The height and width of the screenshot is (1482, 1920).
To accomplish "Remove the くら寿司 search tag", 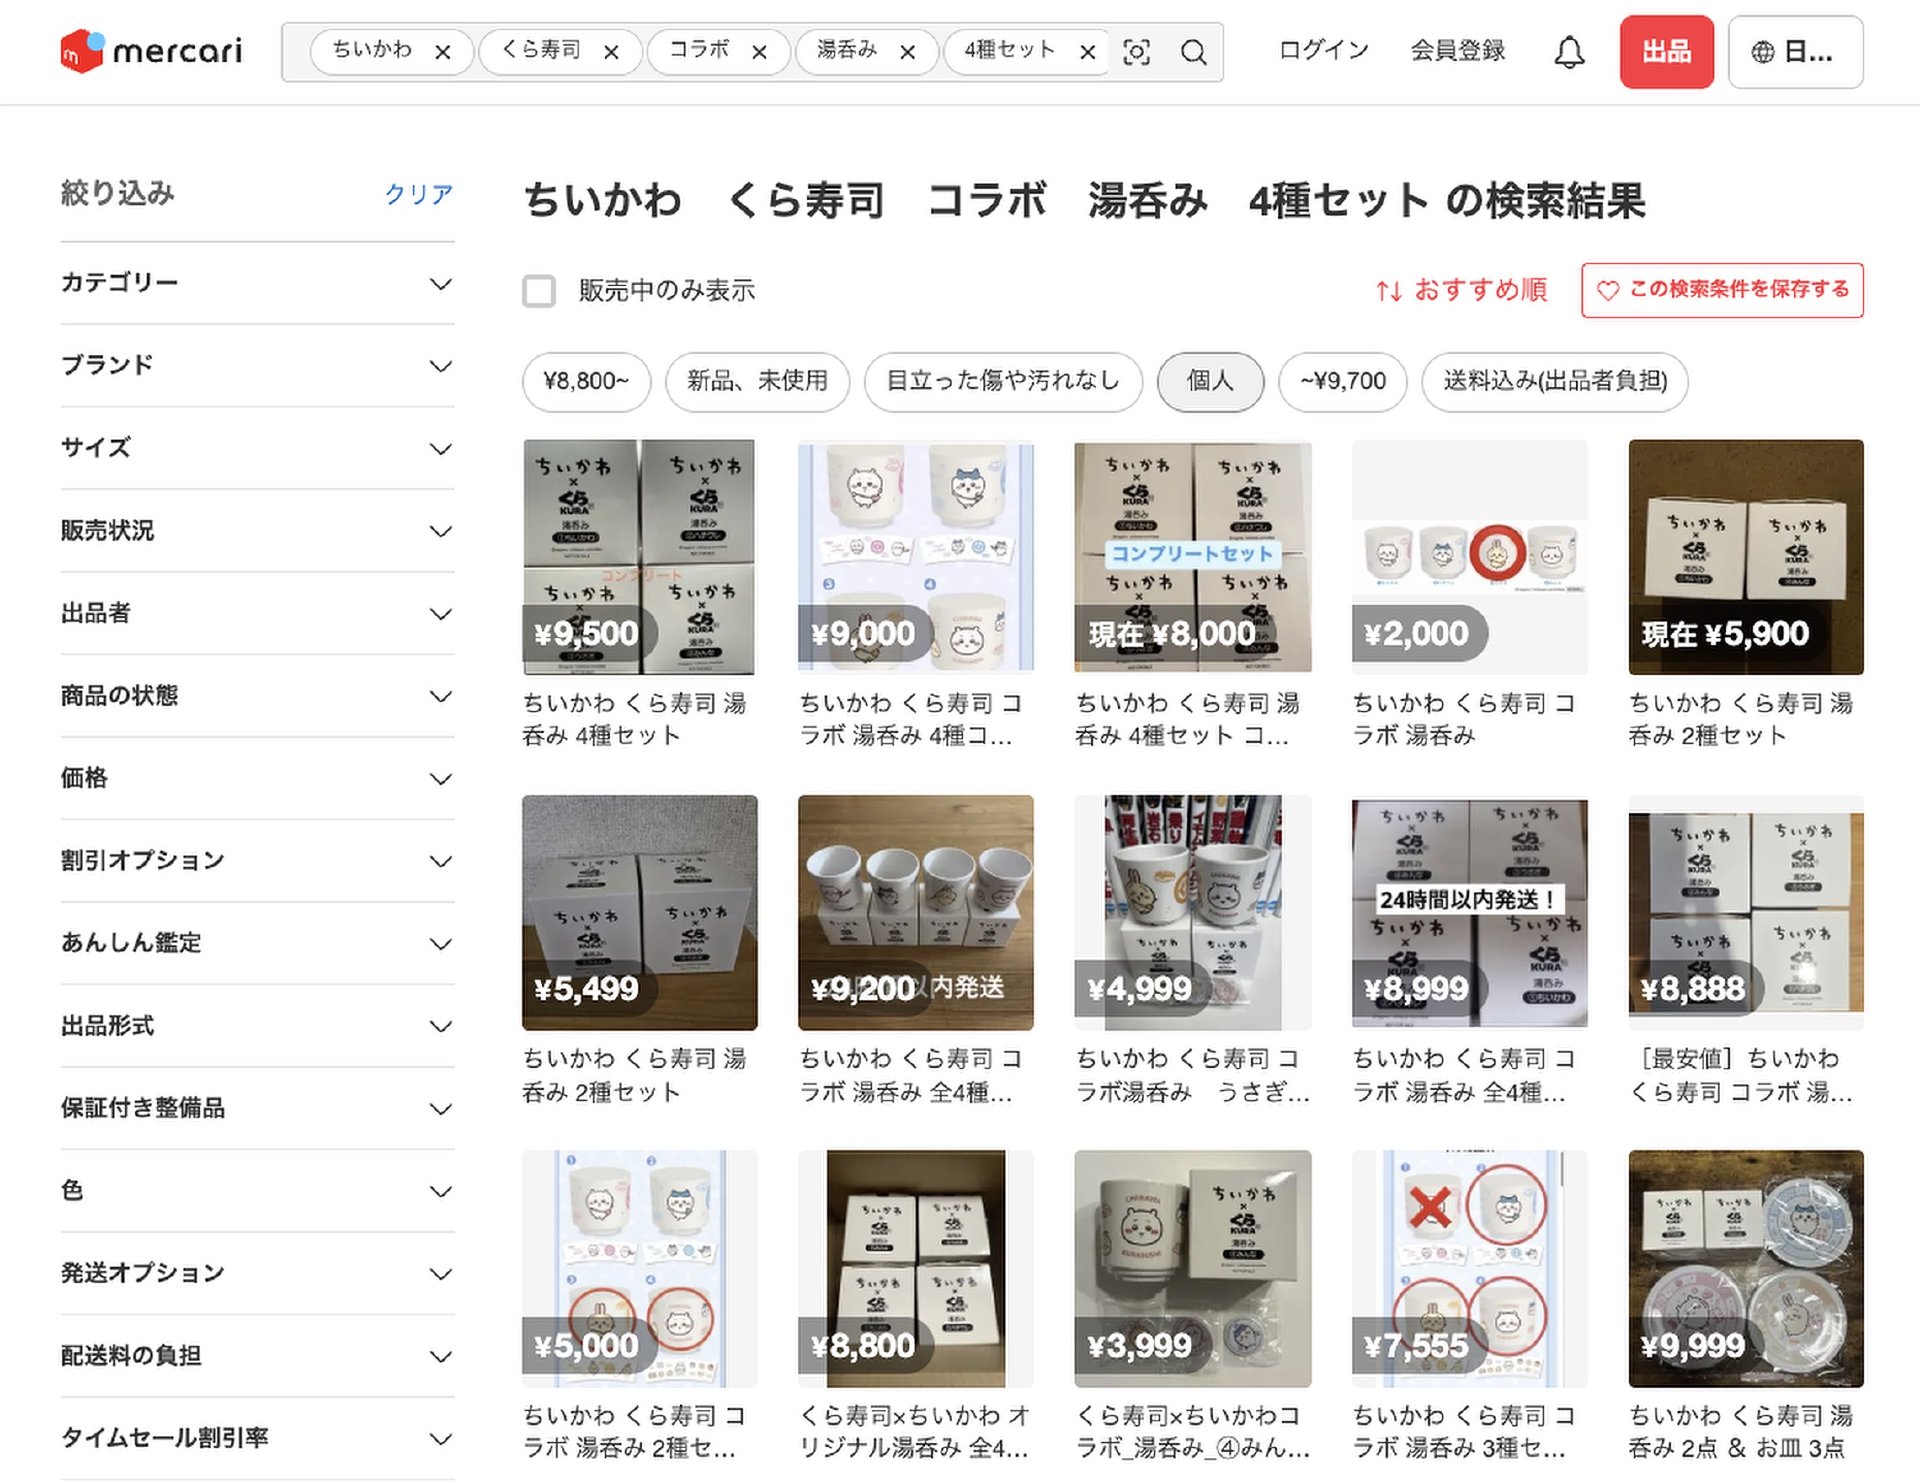I will coord(611,52).
